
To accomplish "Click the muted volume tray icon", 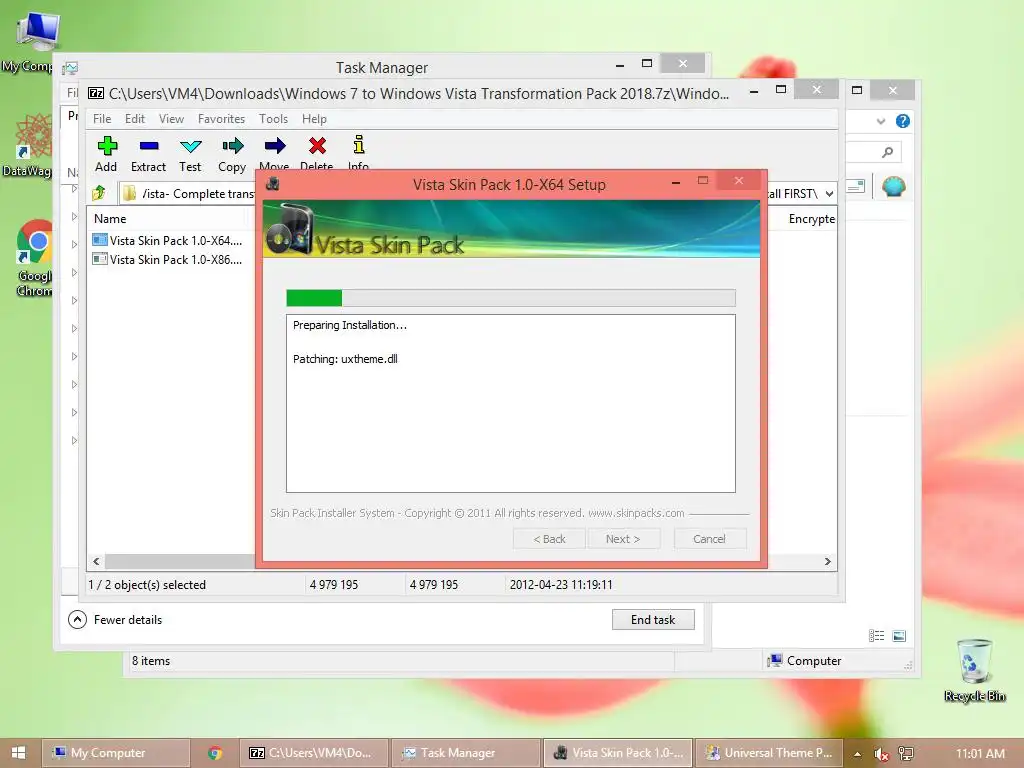I will pyautogui.click(x=881, y=754).
